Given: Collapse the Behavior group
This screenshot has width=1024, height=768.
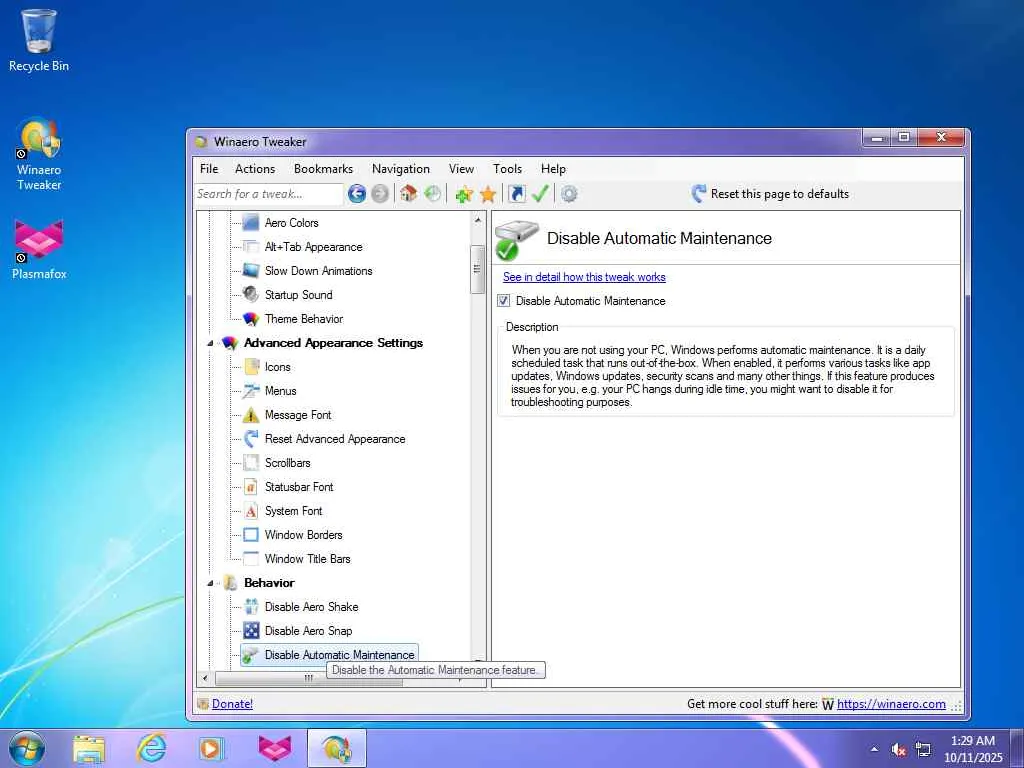Looking at the screenshot, I should (x=210, y=583).
